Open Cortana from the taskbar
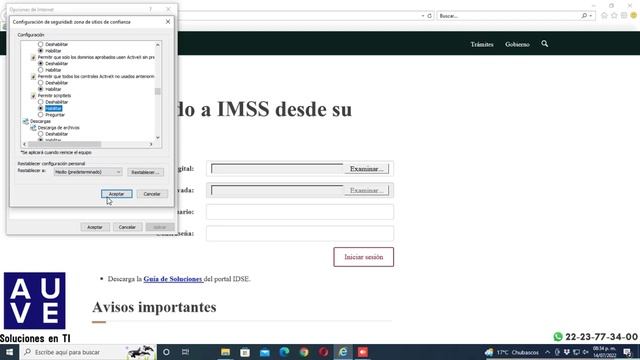 coord(166,352)
